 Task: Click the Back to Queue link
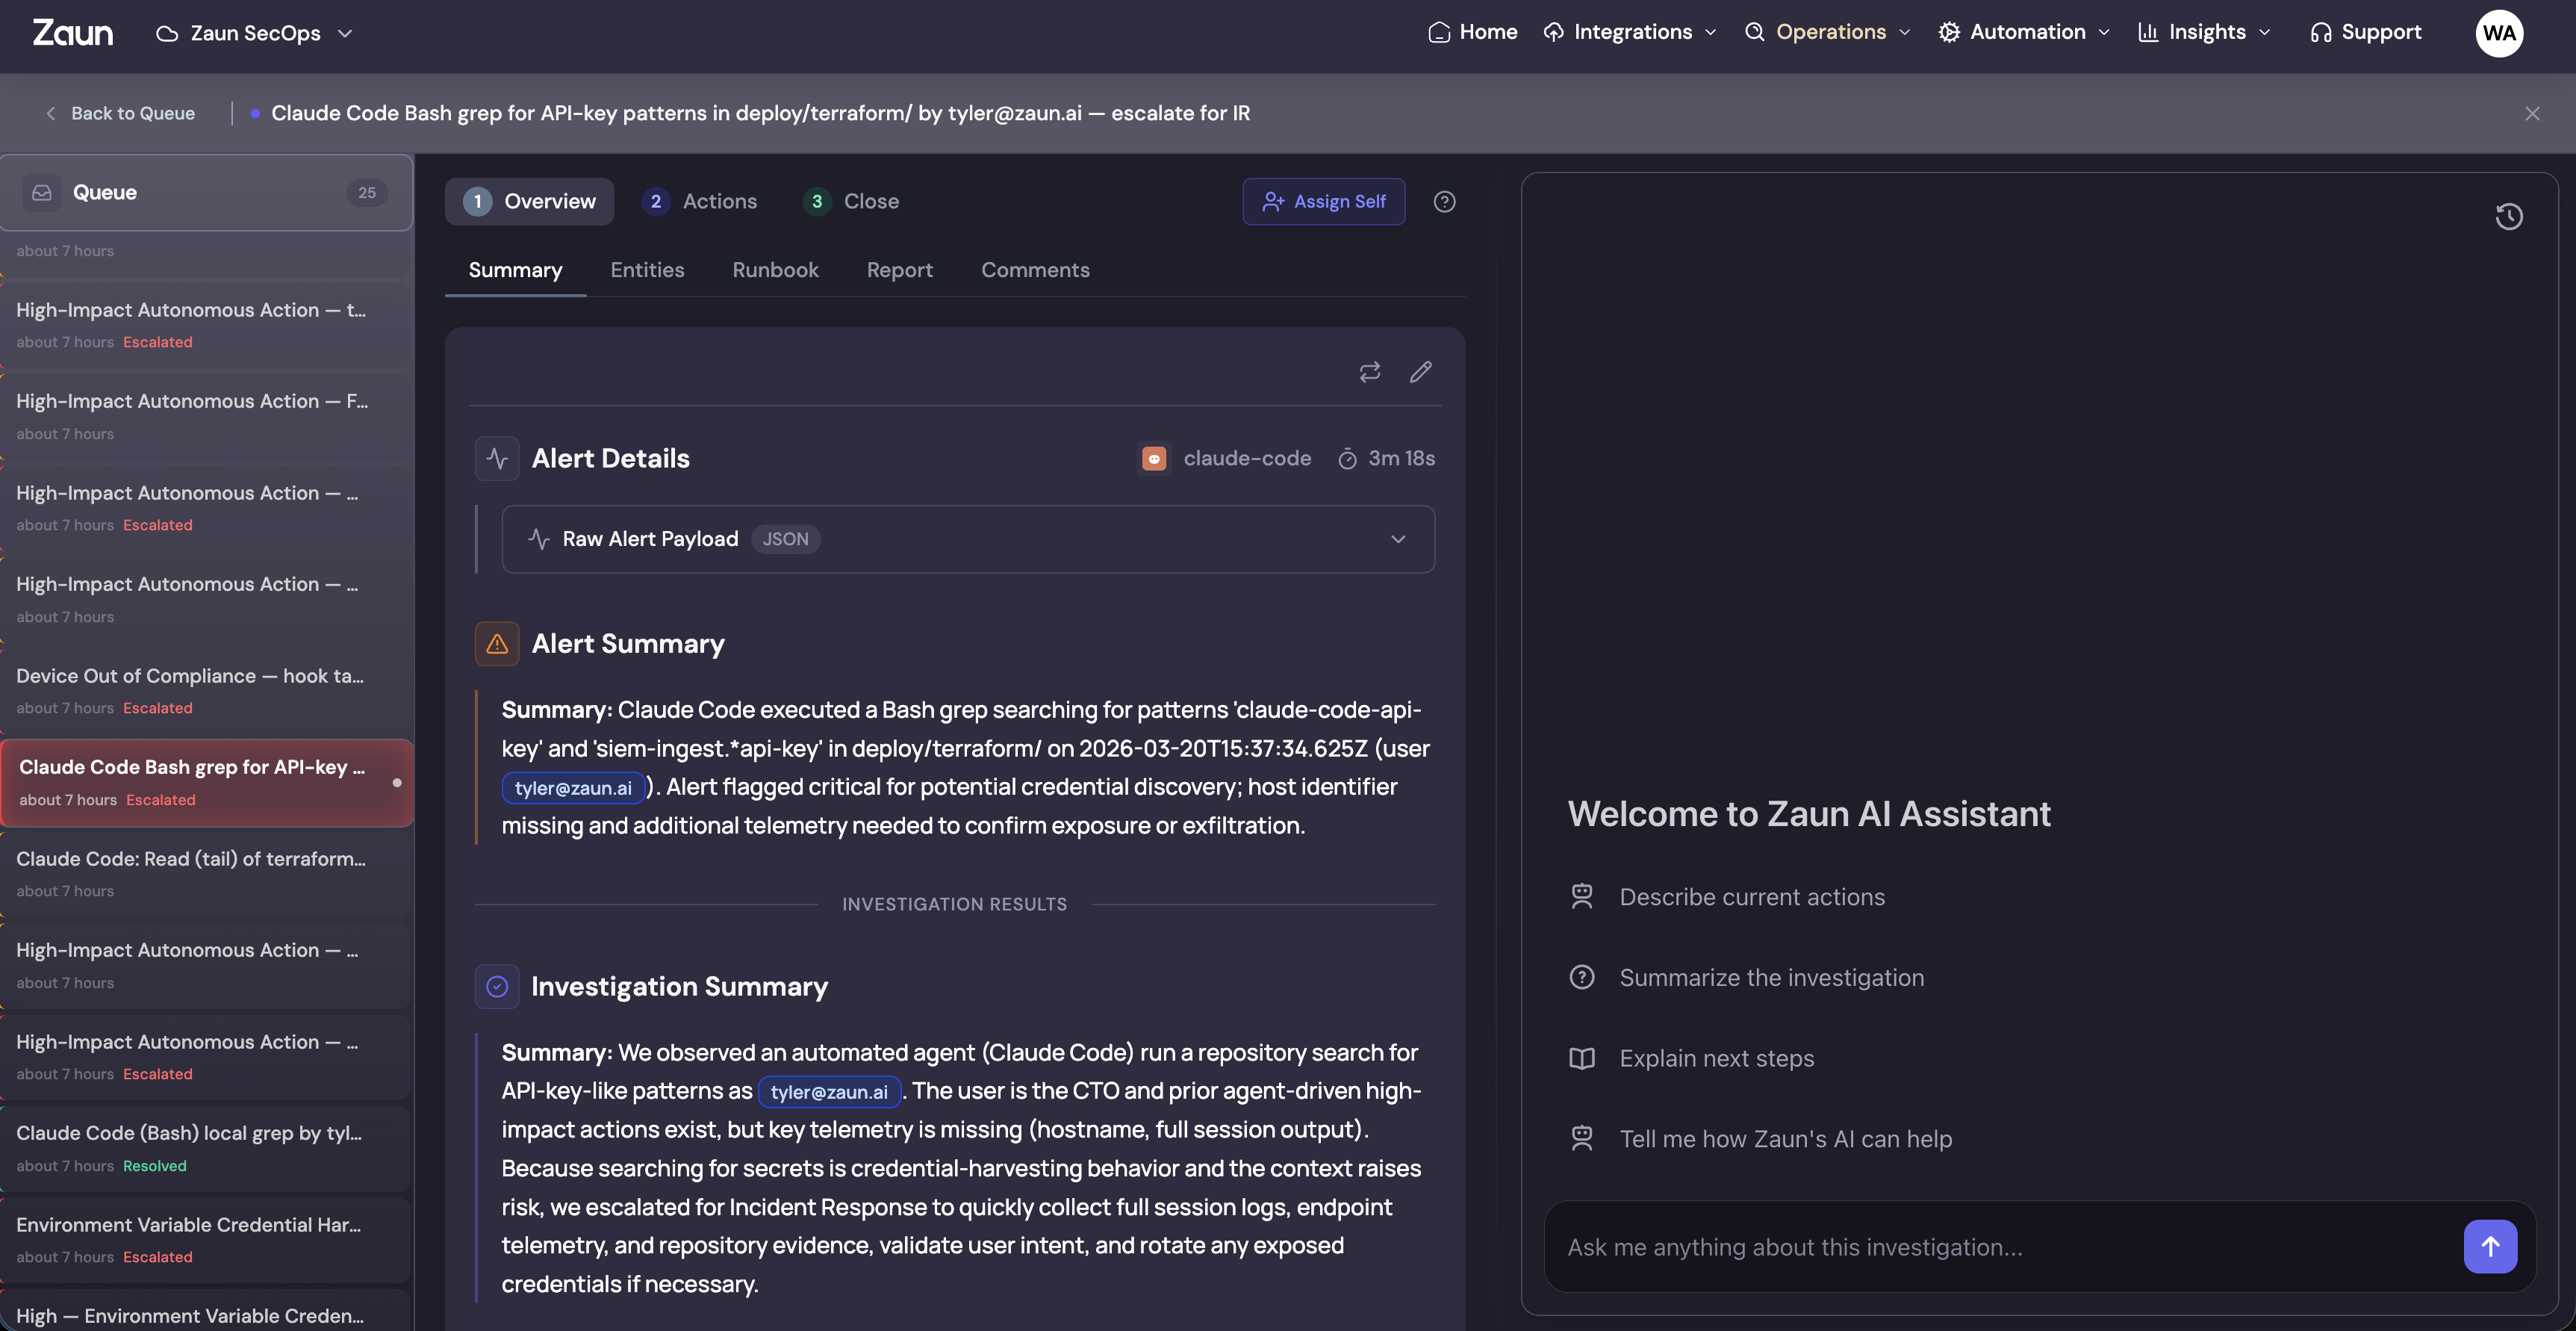121,114
